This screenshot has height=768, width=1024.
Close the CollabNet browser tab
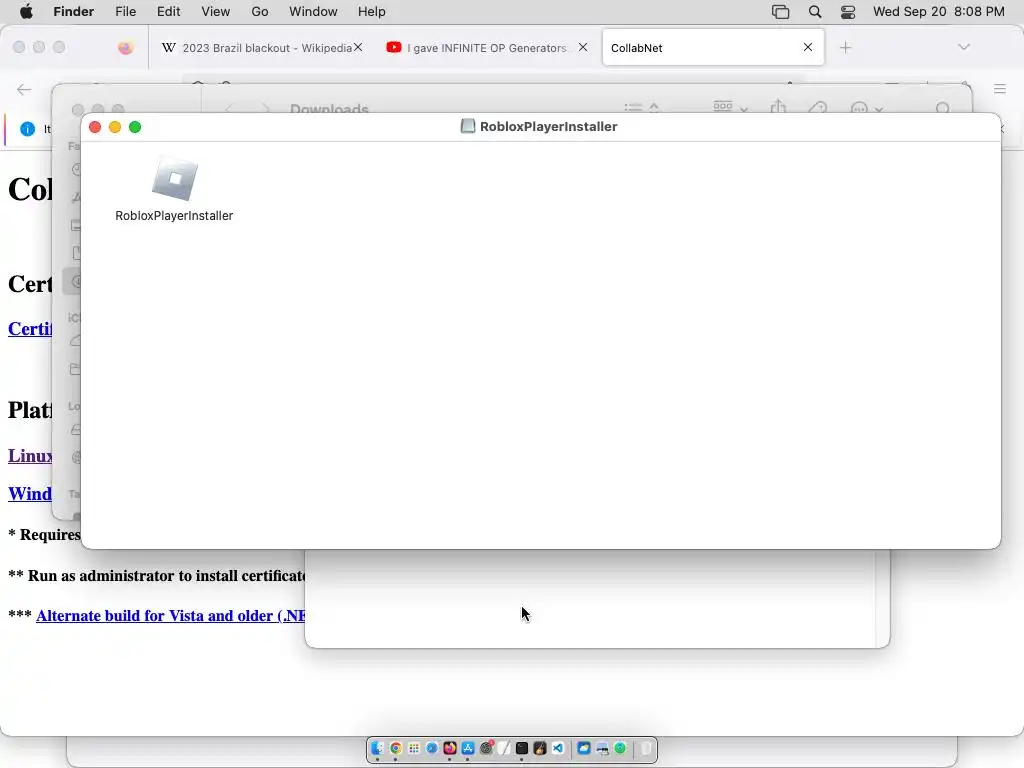click(x=808, y=47)
